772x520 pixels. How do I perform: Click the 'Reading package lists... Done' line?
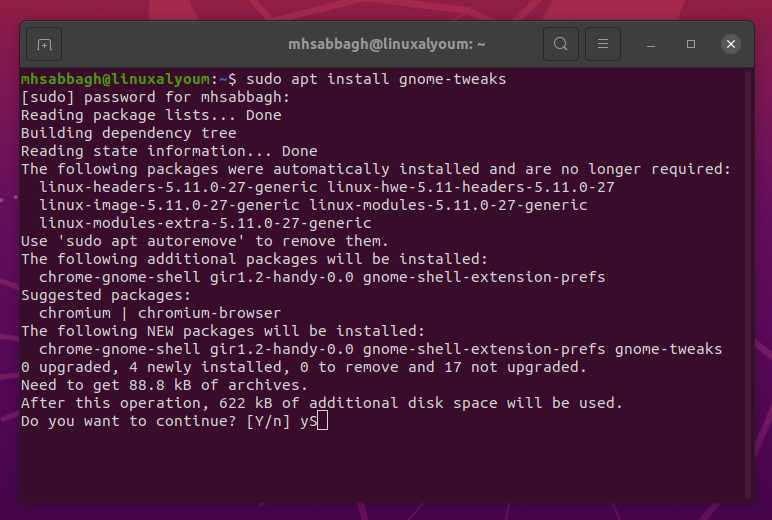[x=151, y=115]
